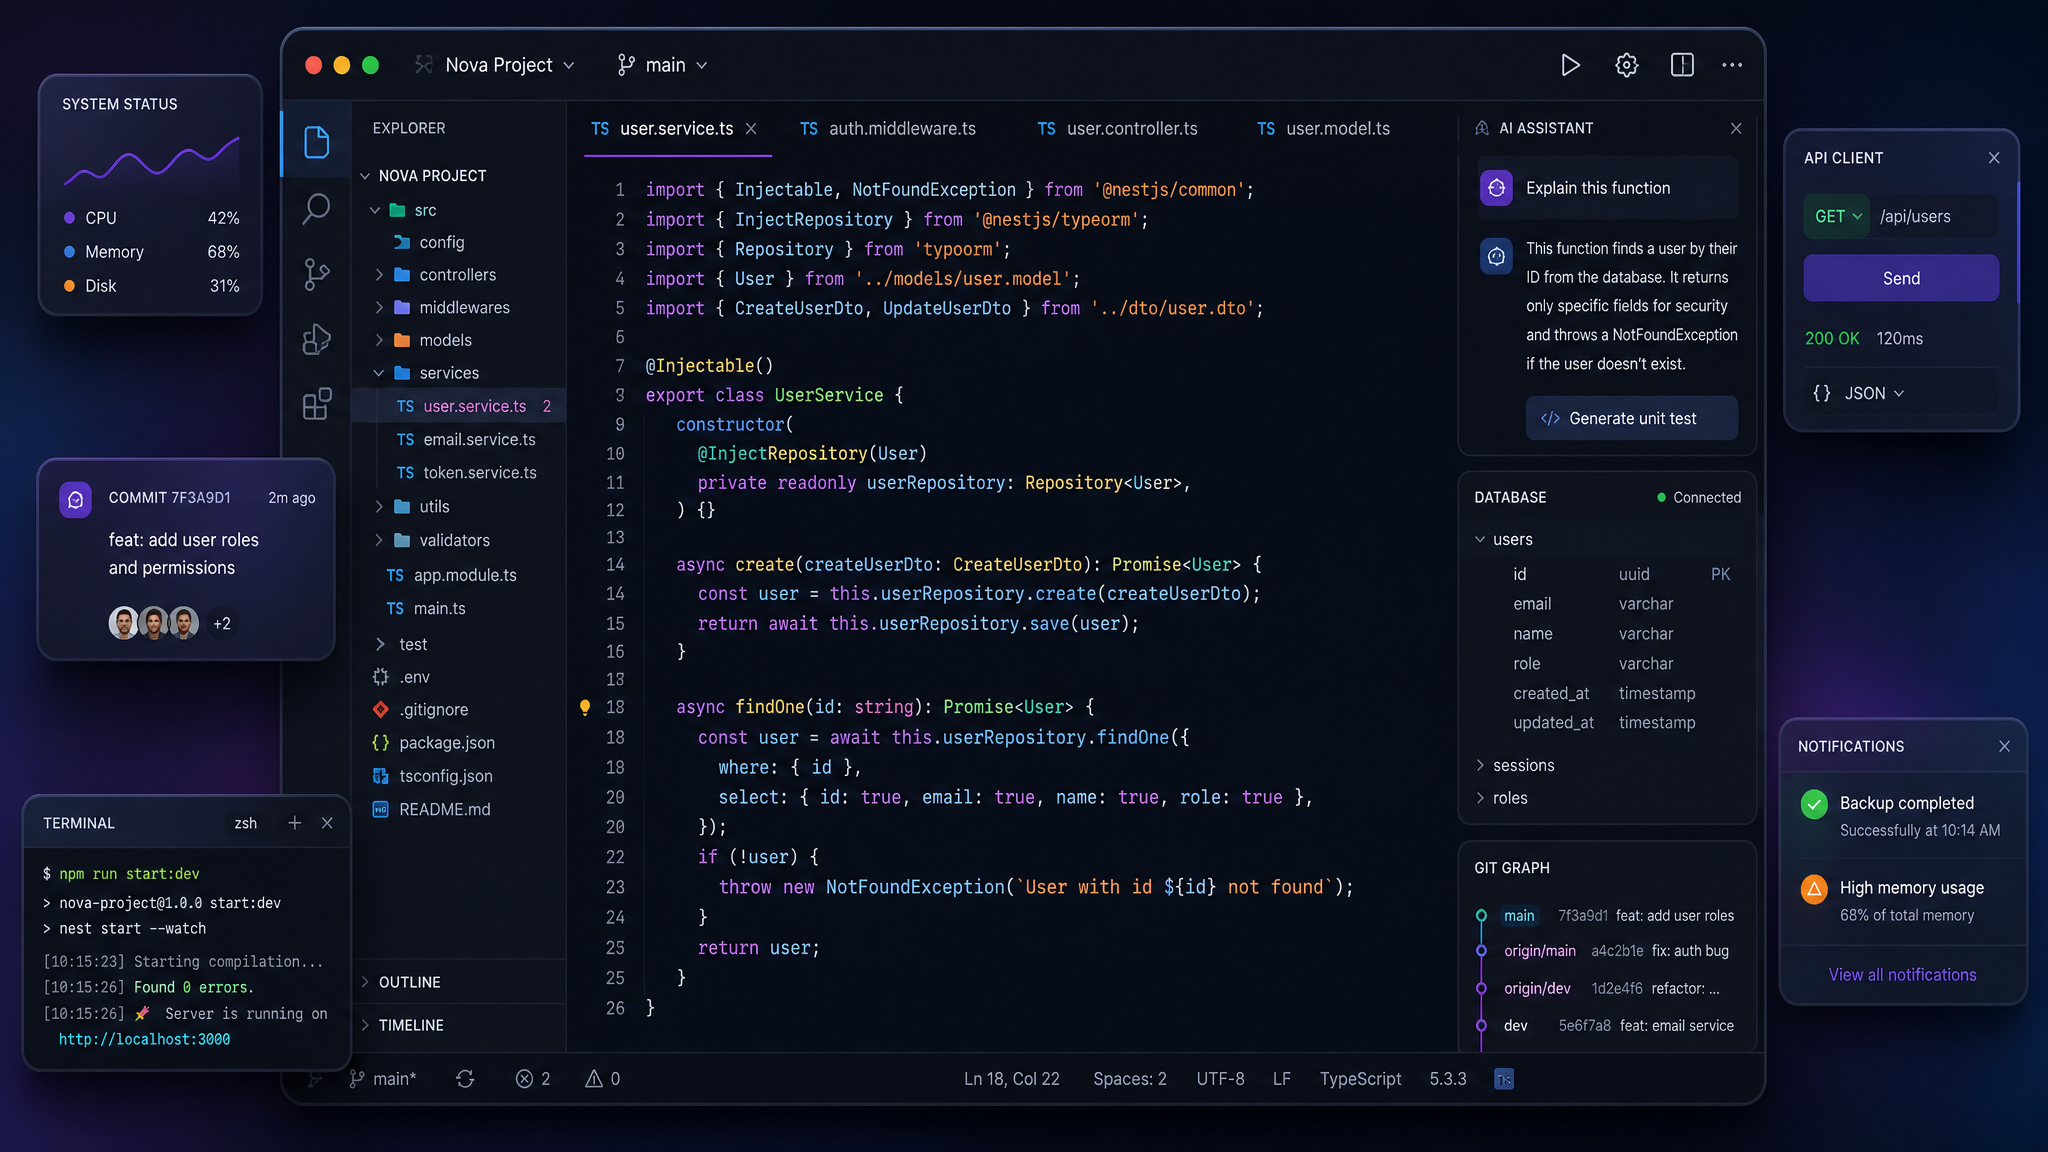Open the settings gear in title bar
The width and height of the screenshot is (2048, 1152).
point(1626,65)
